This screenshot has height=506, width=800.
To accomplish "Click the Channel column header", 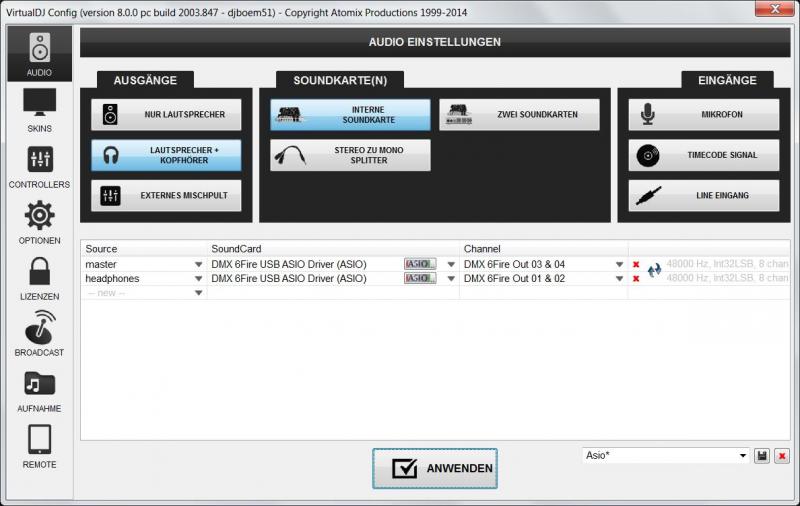I will 482,249.
